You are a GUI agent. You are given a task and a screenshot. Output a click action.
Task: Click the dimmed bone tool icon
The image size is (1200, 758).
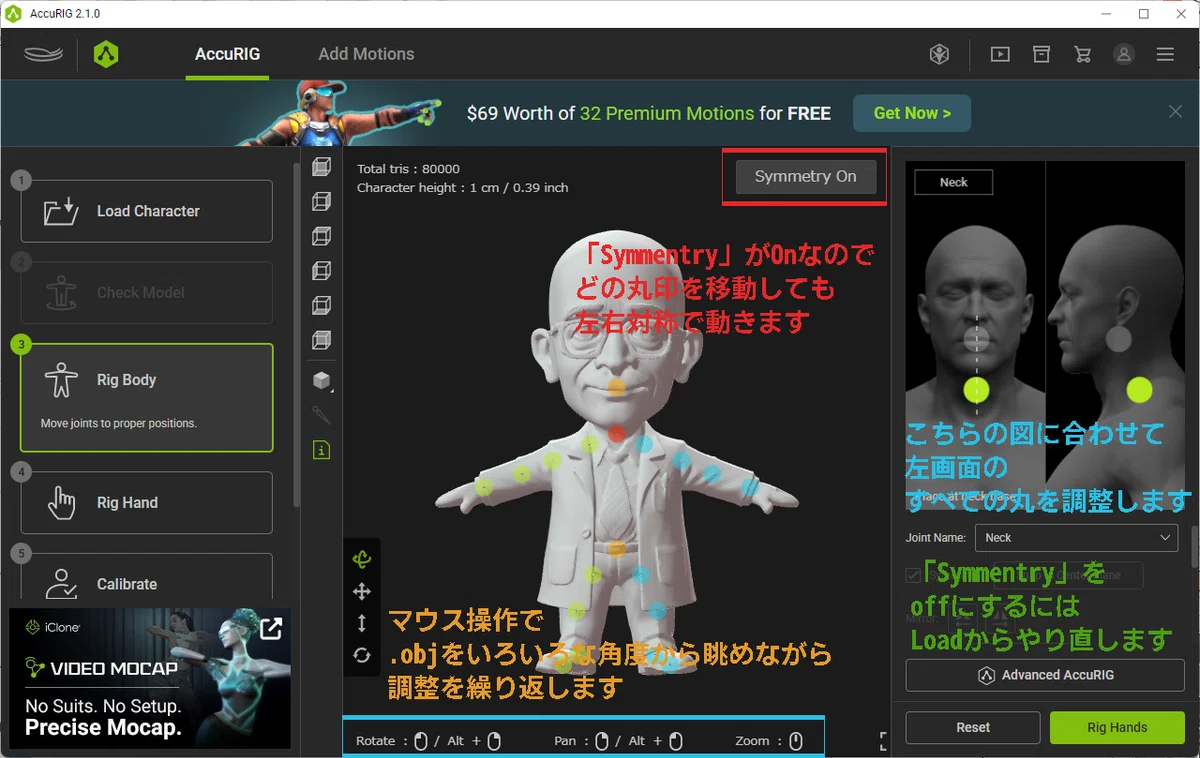click(321, 415)
